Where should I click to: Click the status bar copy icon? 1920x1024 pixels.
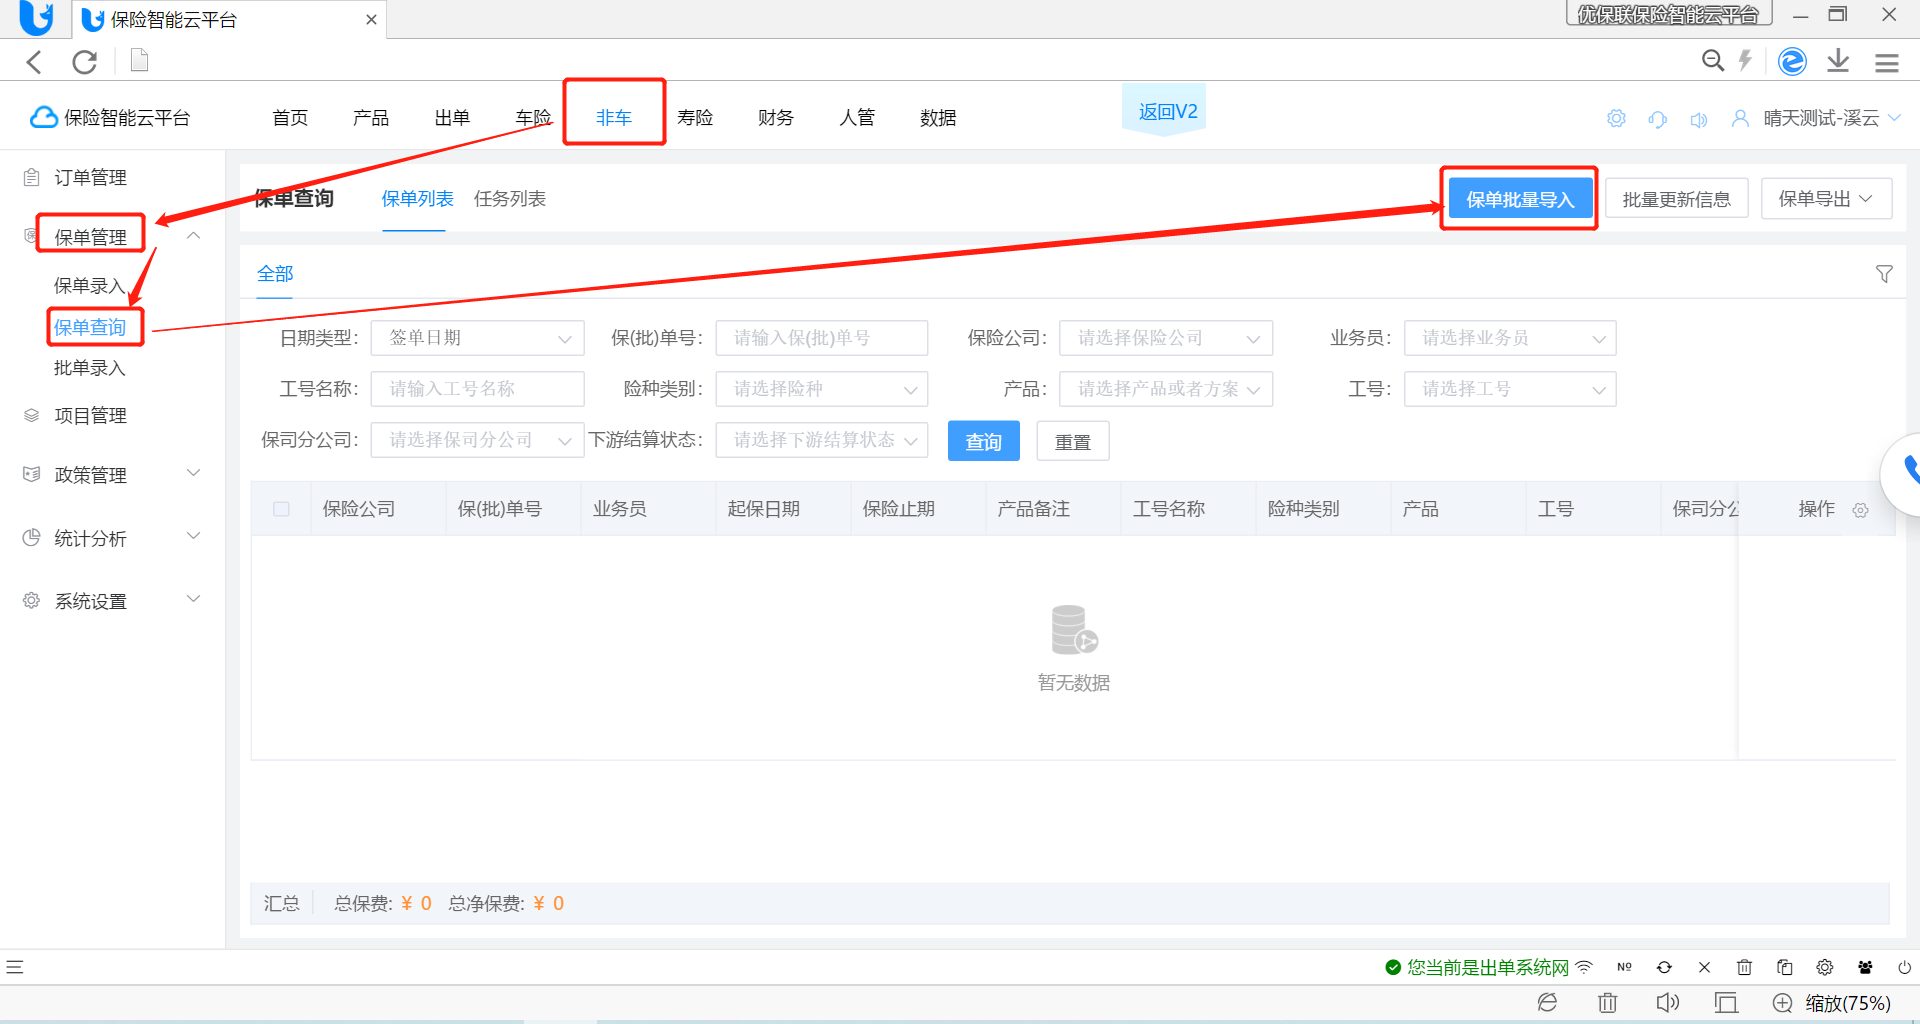[x=1784, y=967]
